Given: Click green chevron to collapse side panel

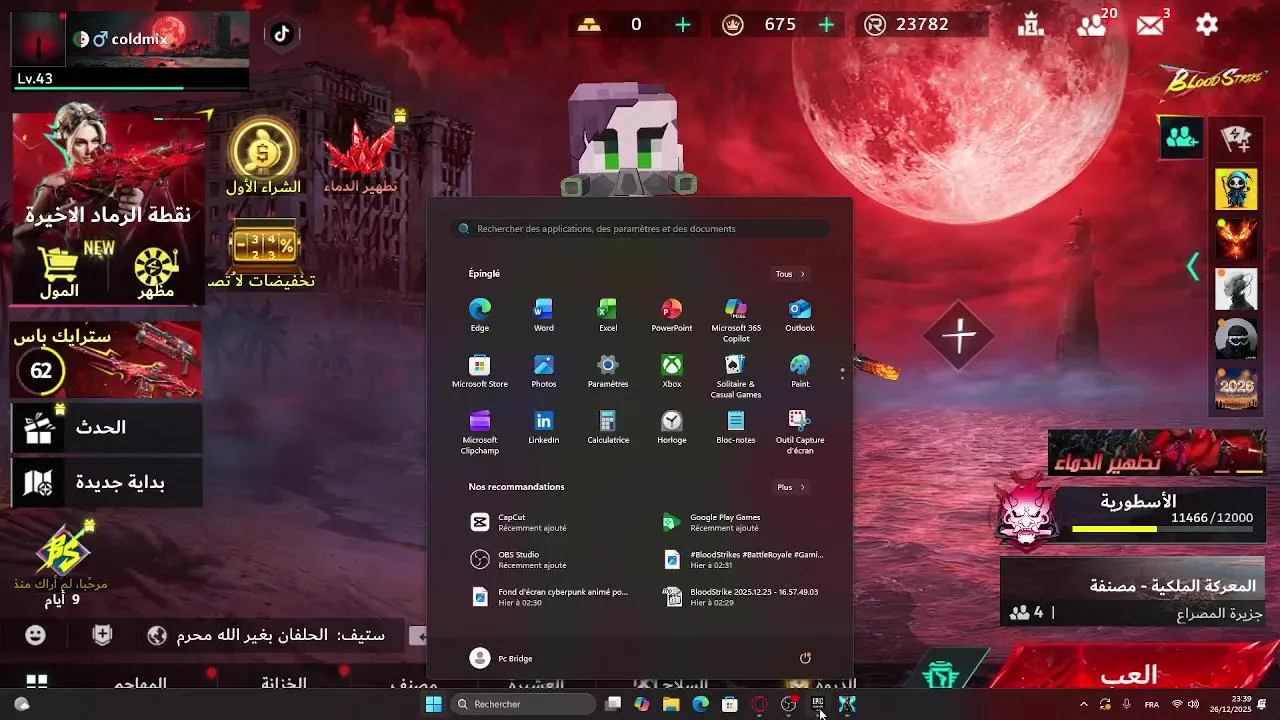Looking at the screenshot, I should 1192,266.
